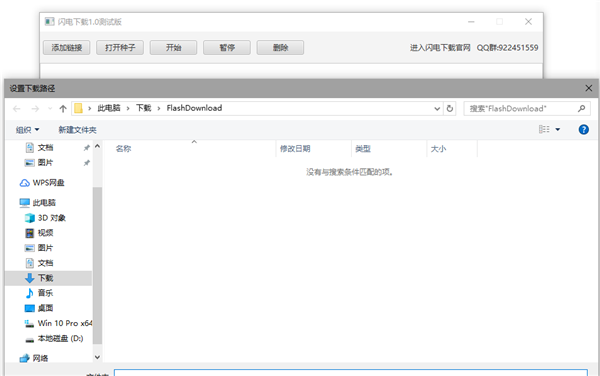This screenshot has height=376, width=600.
Task: Click the sidebar scrollbar thumb
Action: click(x=98, y=265)
